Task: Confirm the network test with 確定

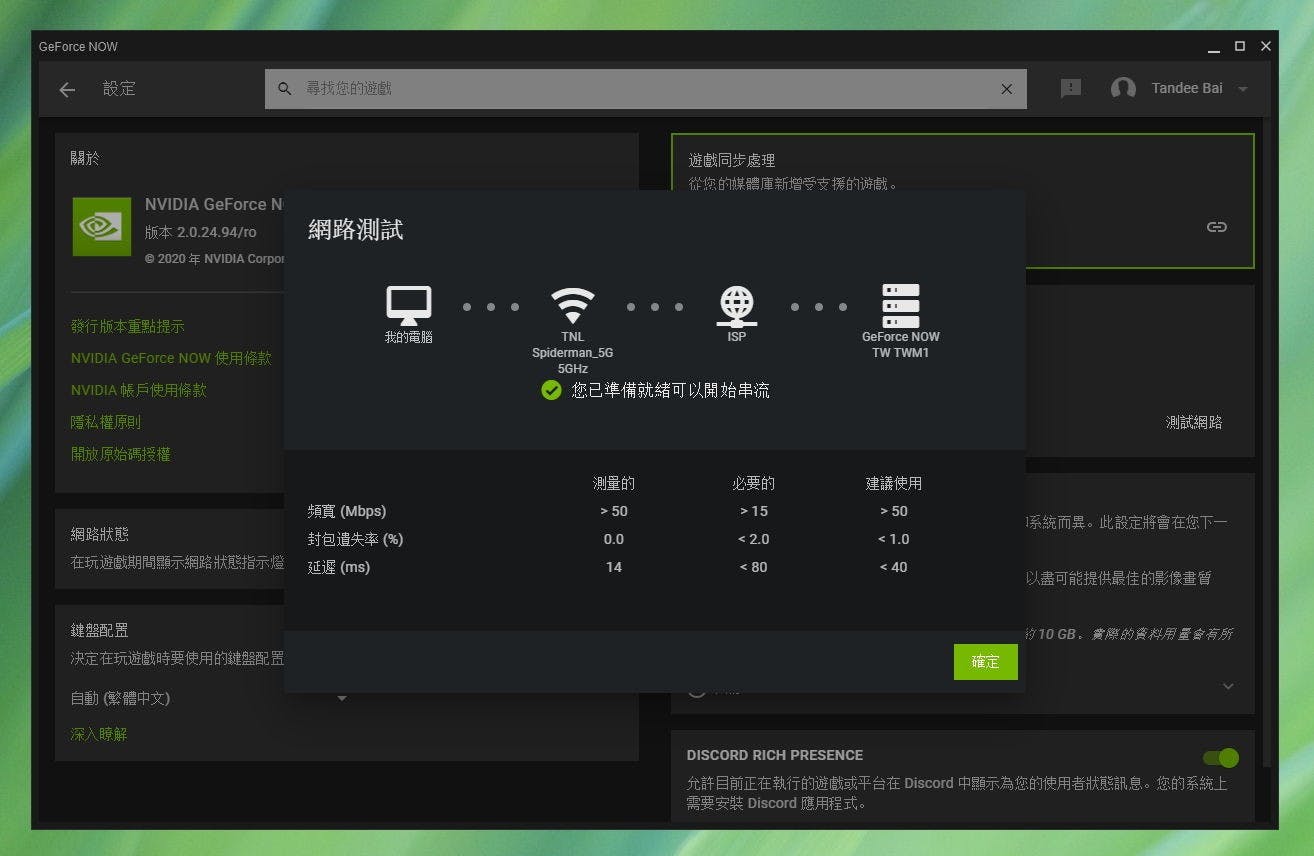Action: [x=985, y=662]
